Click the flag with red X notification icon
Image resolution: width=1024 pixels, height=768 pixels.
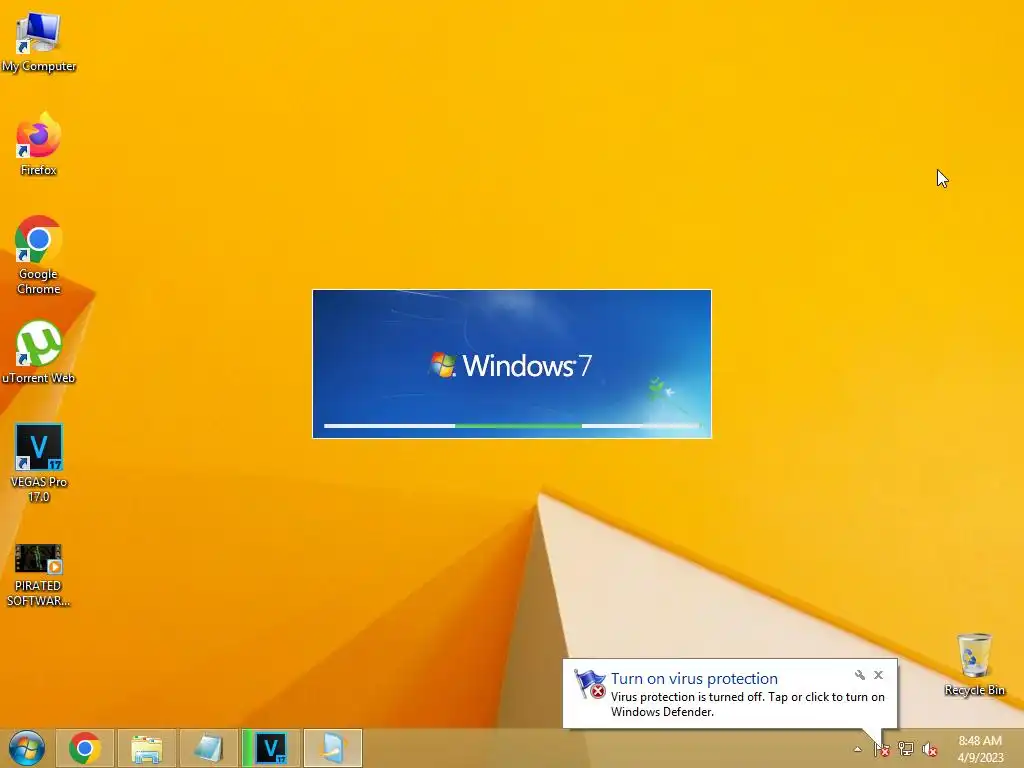click(x=590, y=684)
